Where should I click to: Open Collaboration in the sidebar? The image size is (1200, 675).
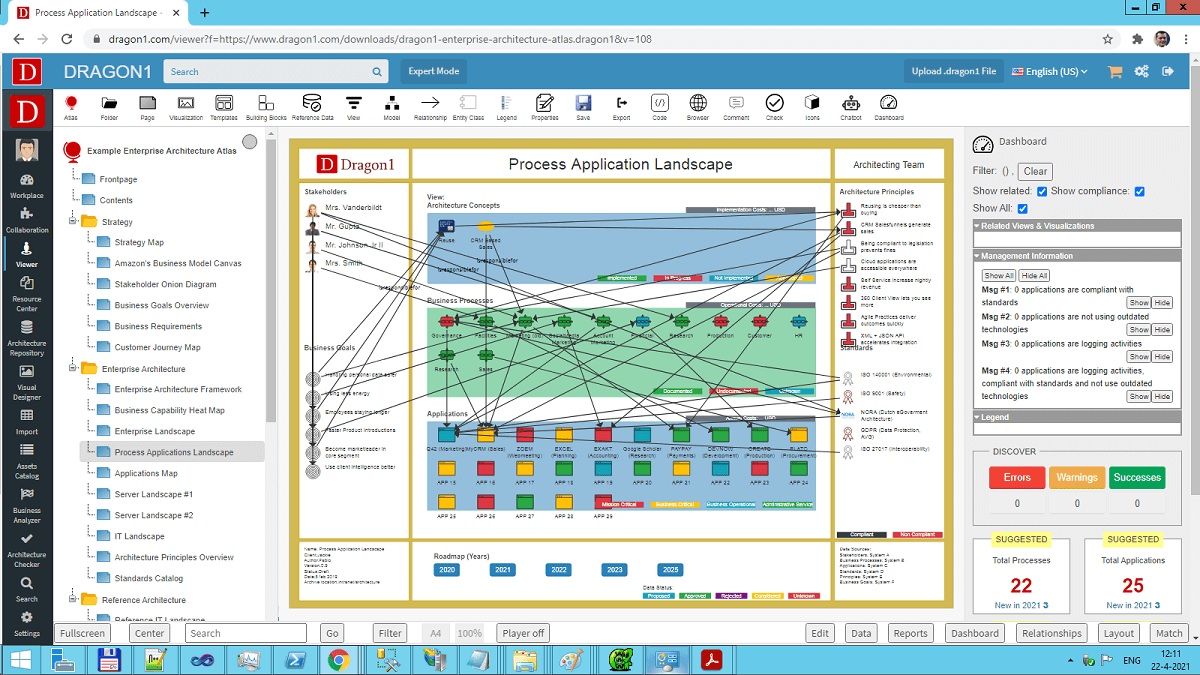(x=27, y=221)
